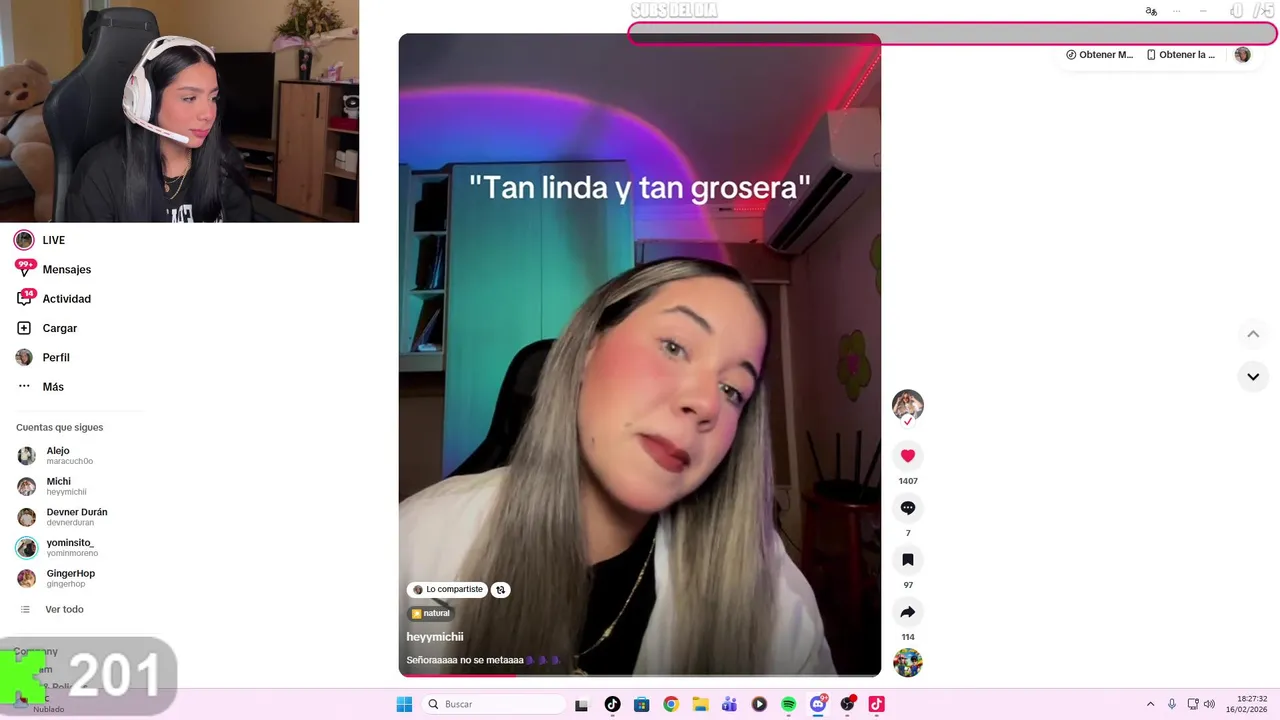Open red TikTok app in taskbar
This screenshot has height=720, width=1280.
(877, 705)
